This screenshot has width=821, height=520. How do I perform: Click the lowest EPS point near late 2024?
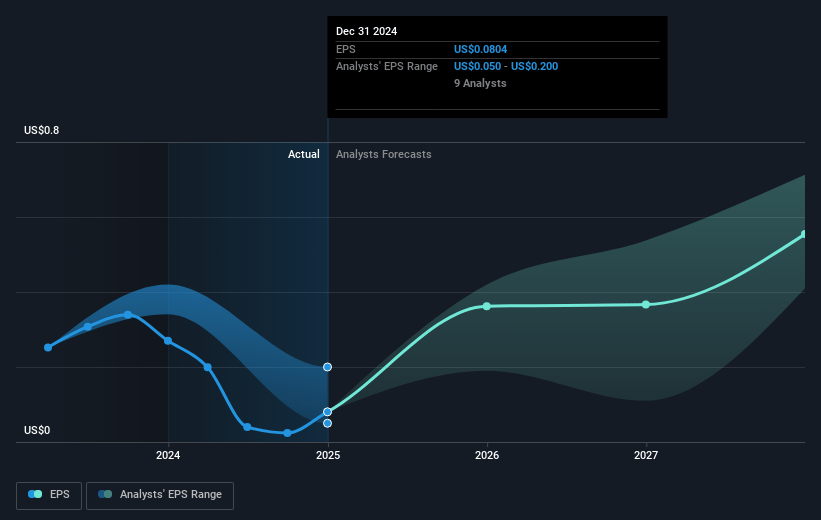287,433
